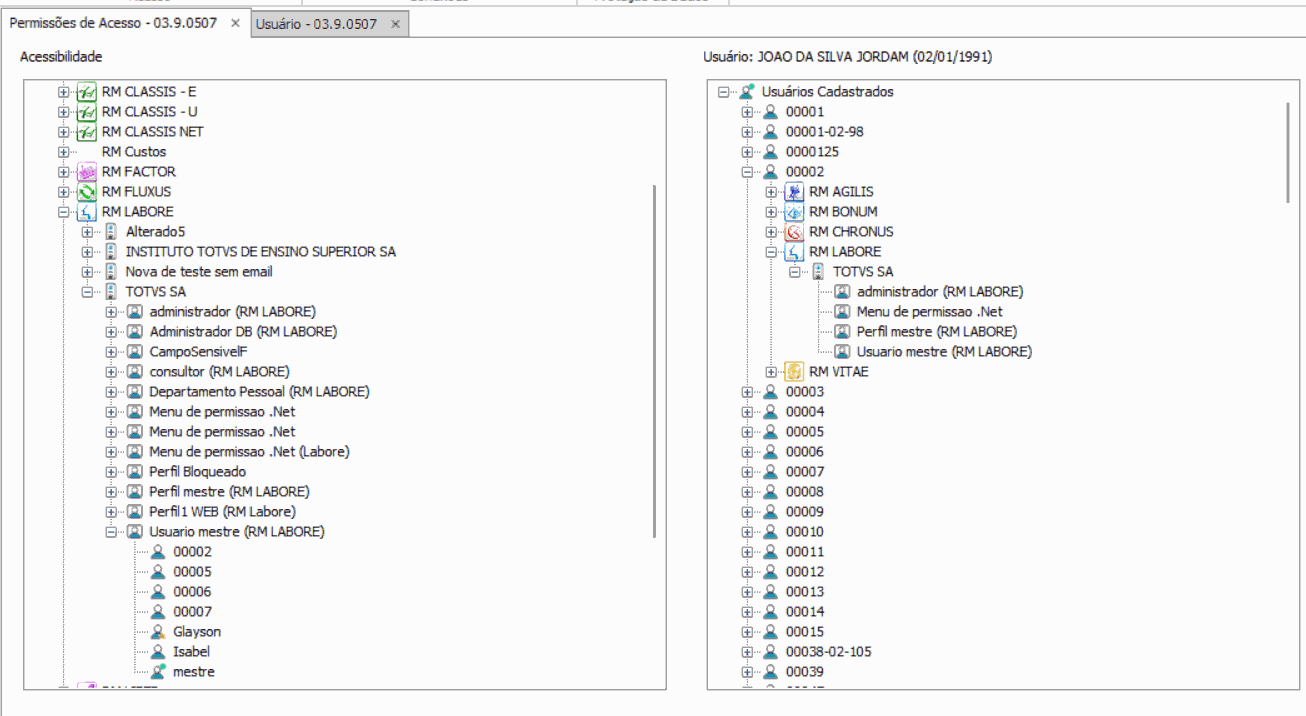1306x716 pixels.
Task: Click the RM FACTOR module icon
Action: (87, 172)
